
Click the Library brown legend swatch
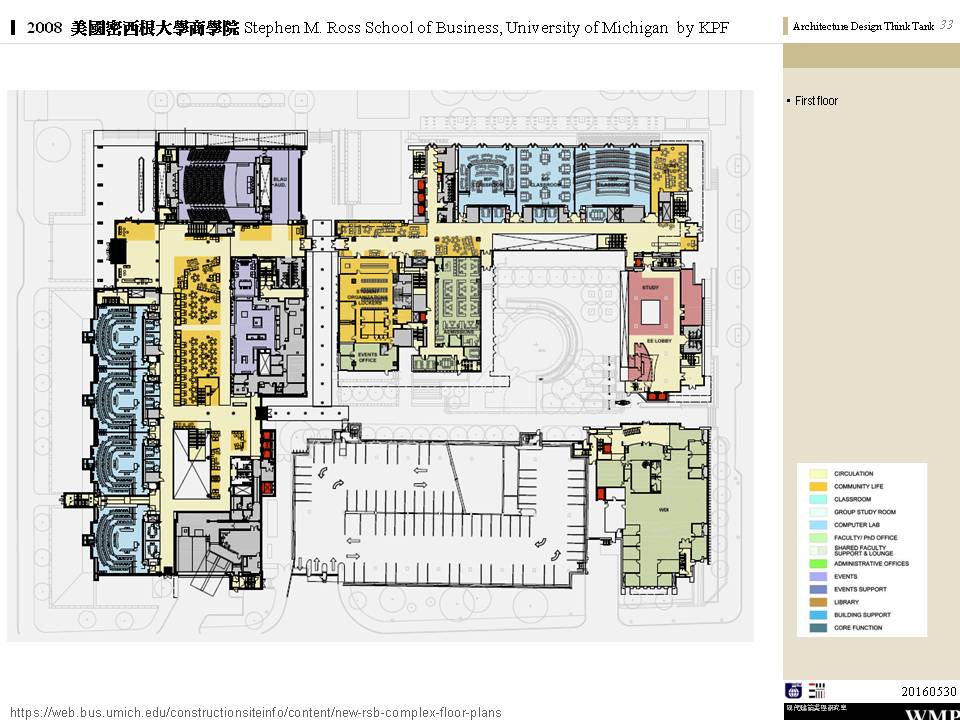click(816, 602)
